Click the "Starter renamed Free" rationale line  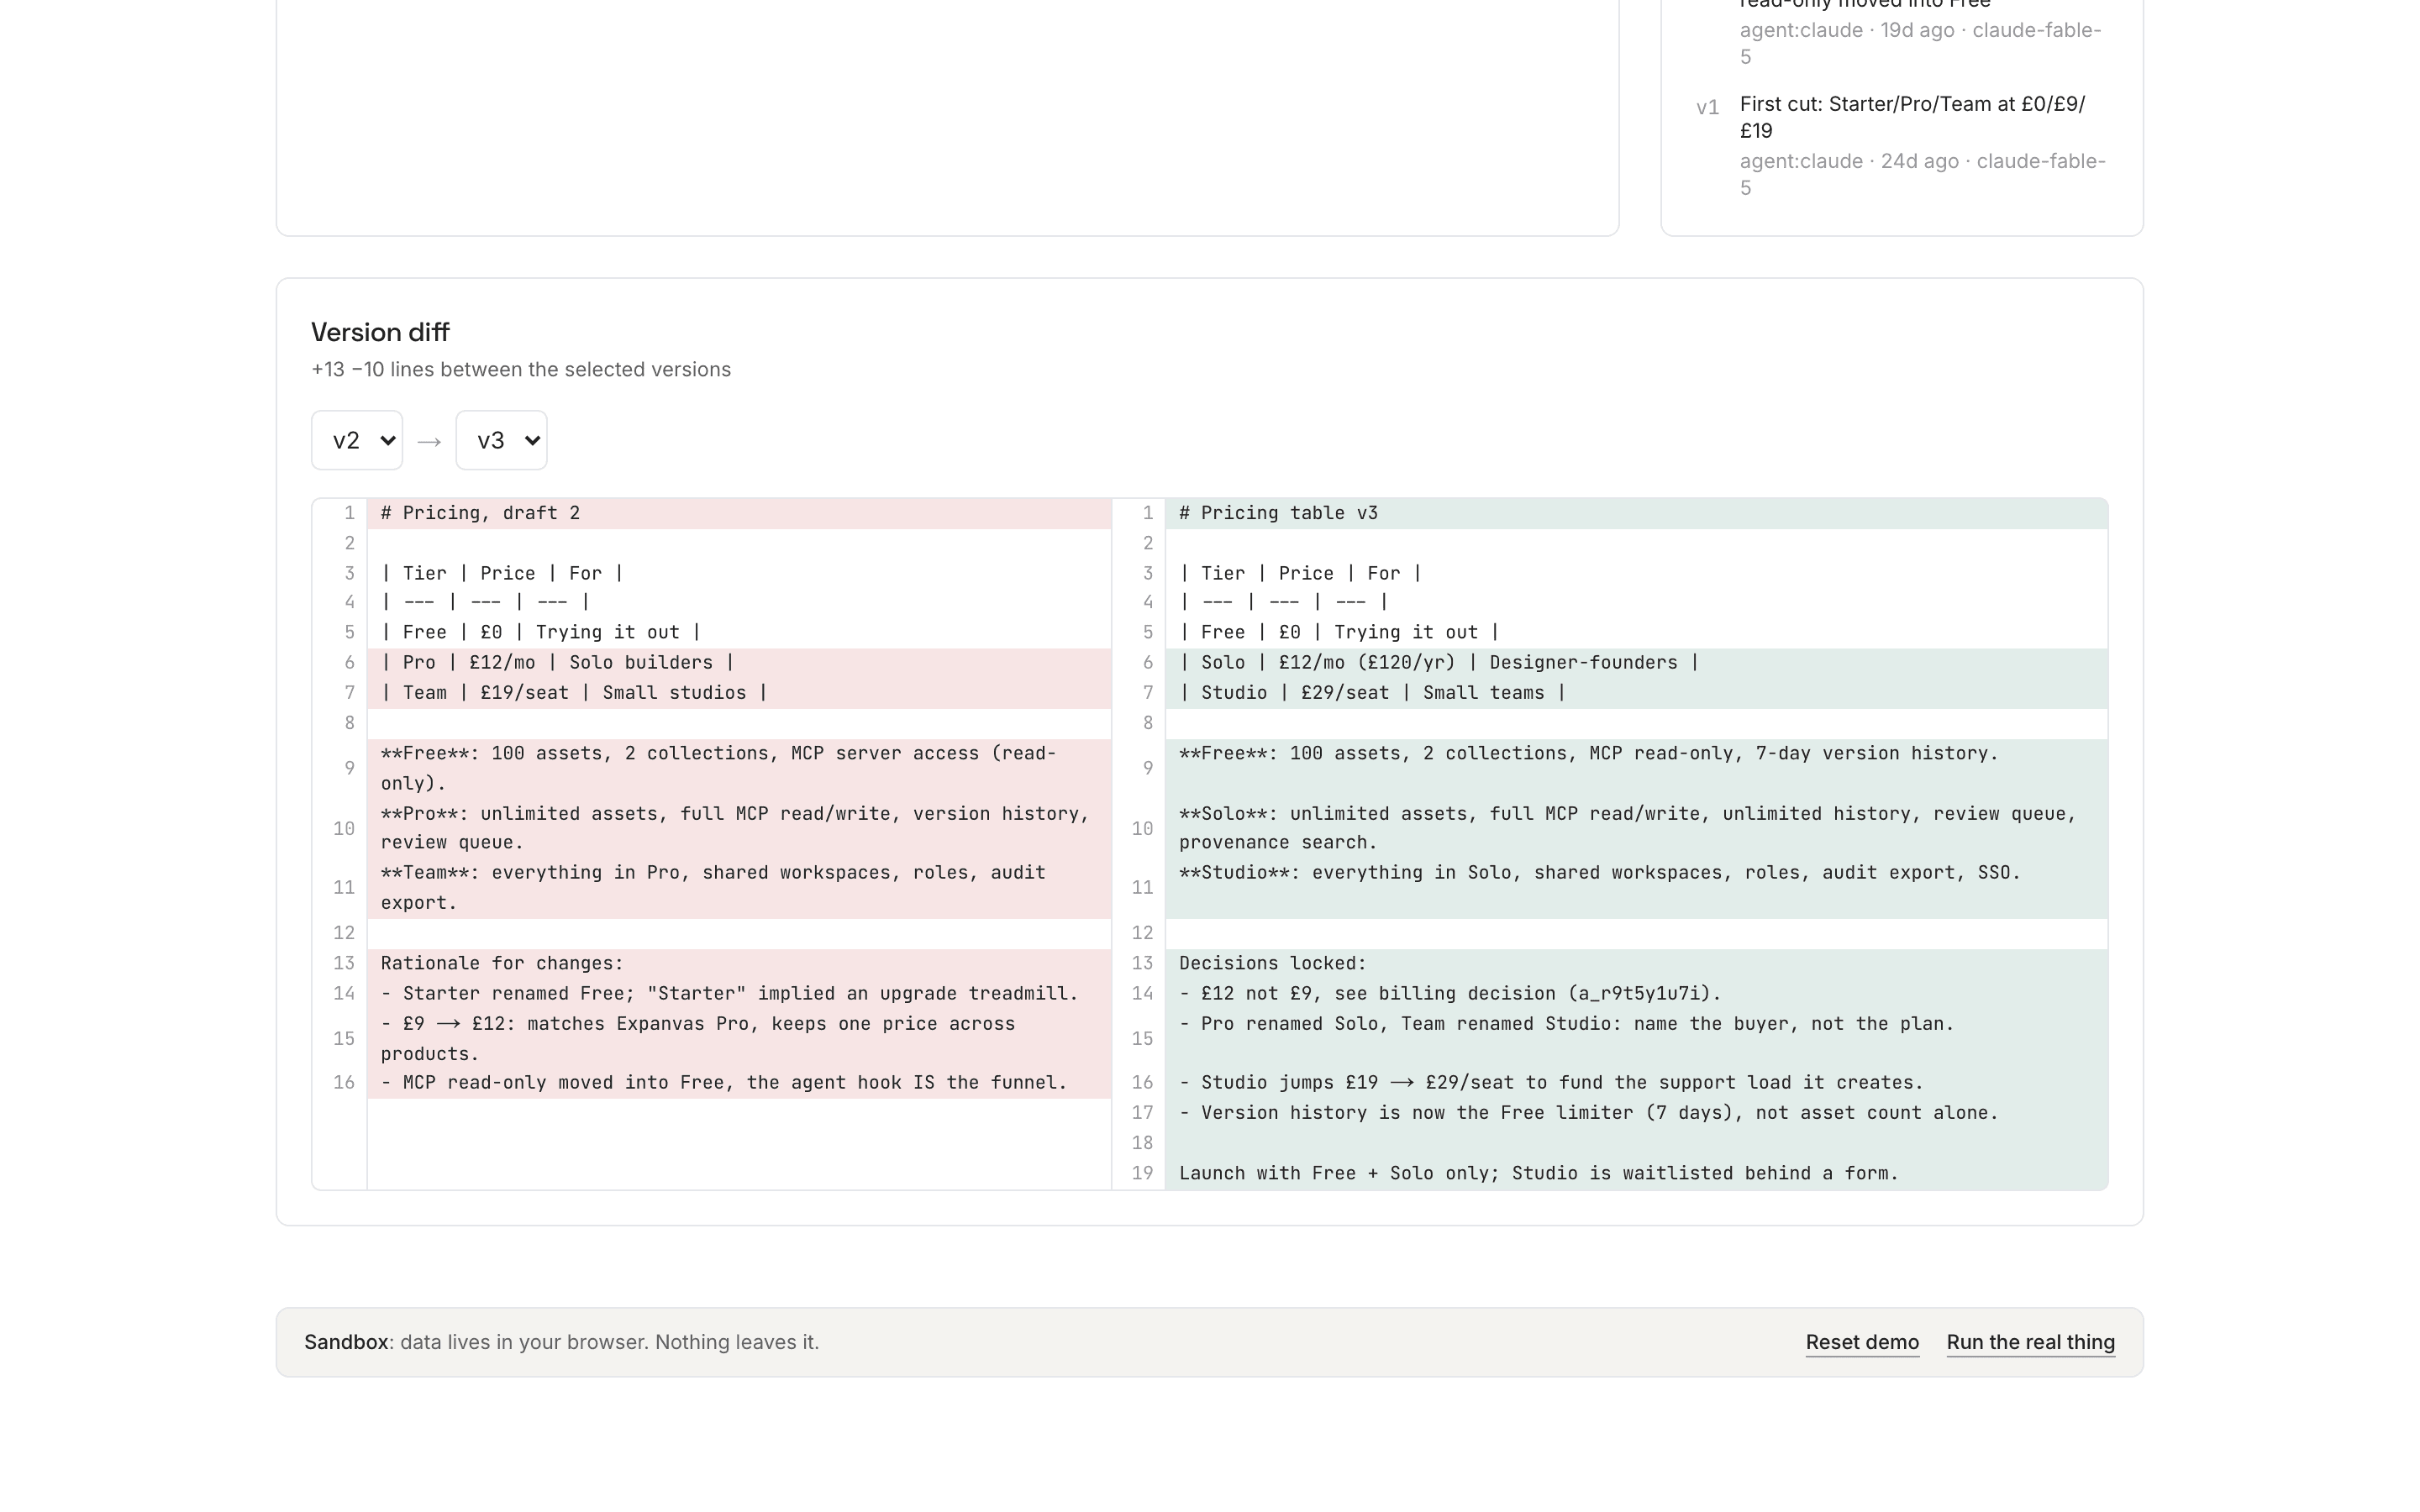coord(739,994)
